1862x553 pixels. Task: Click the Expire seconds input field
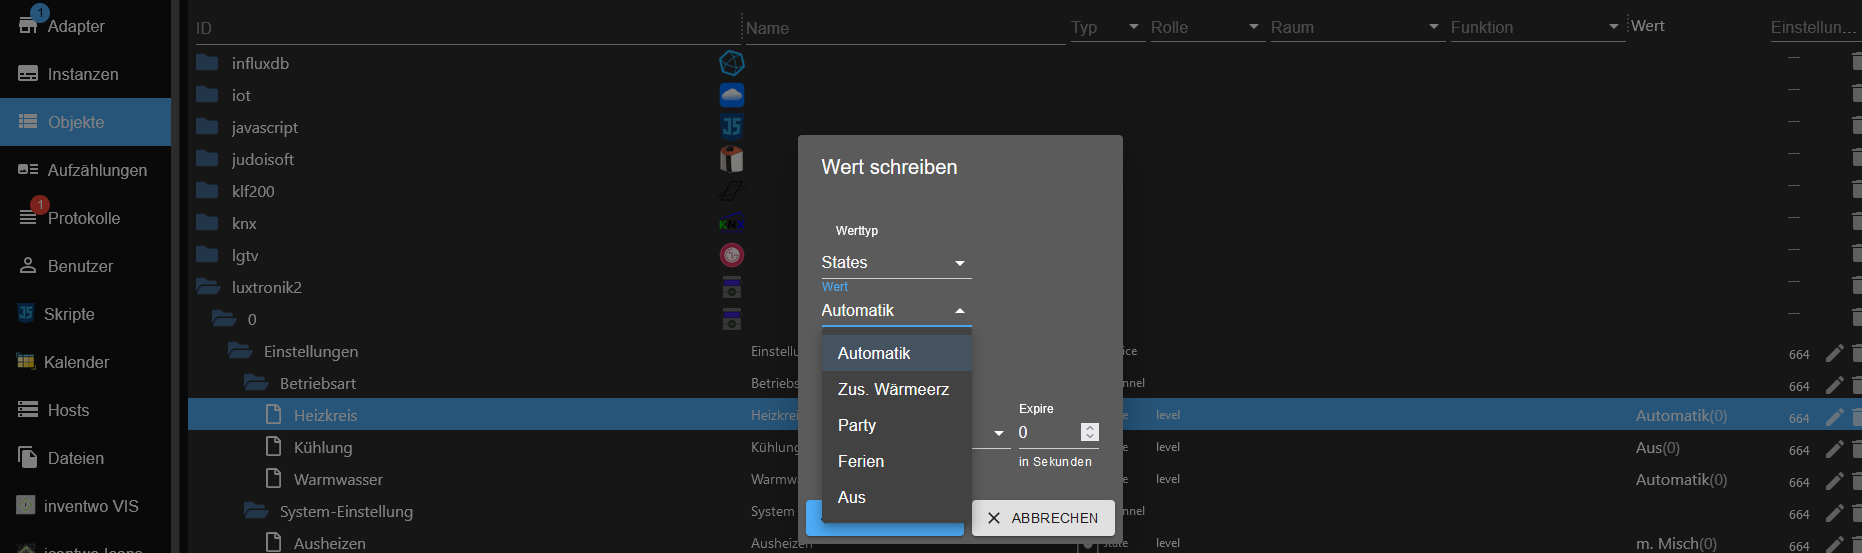pyautogui.click(x=1046, y=432)
